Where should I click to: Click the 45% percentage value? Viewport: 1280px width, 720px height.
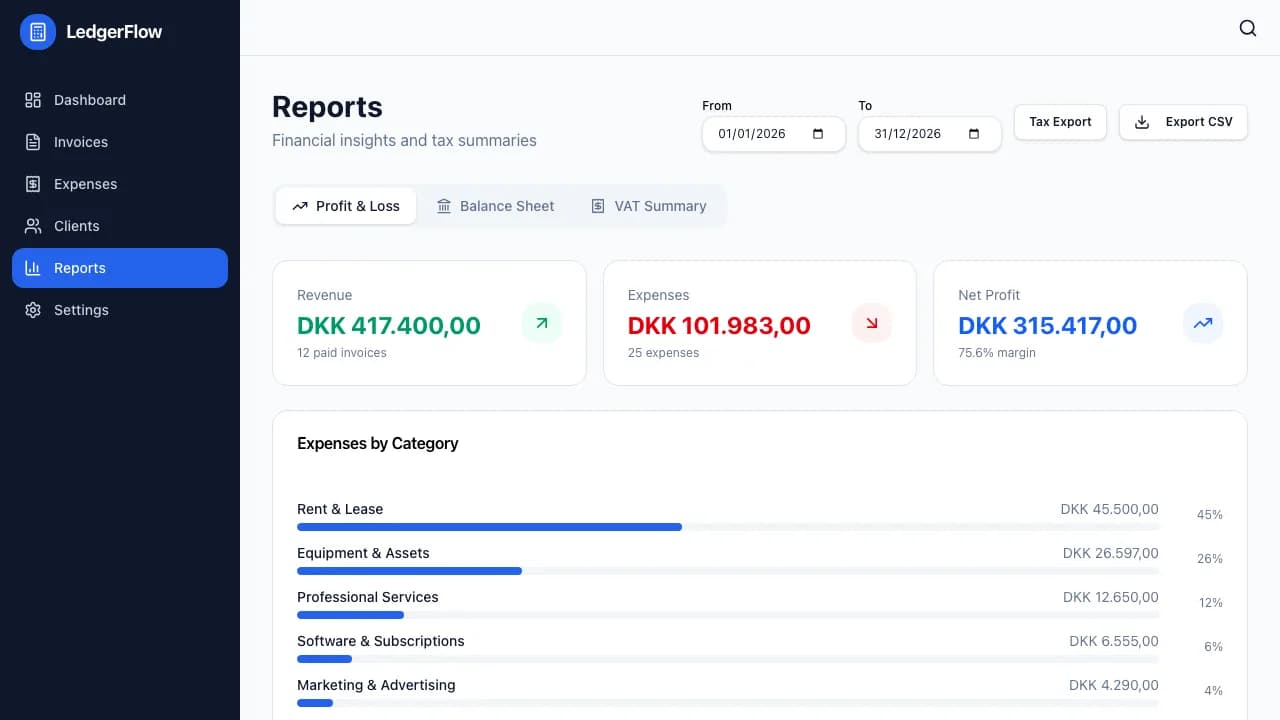[1210, 515]
